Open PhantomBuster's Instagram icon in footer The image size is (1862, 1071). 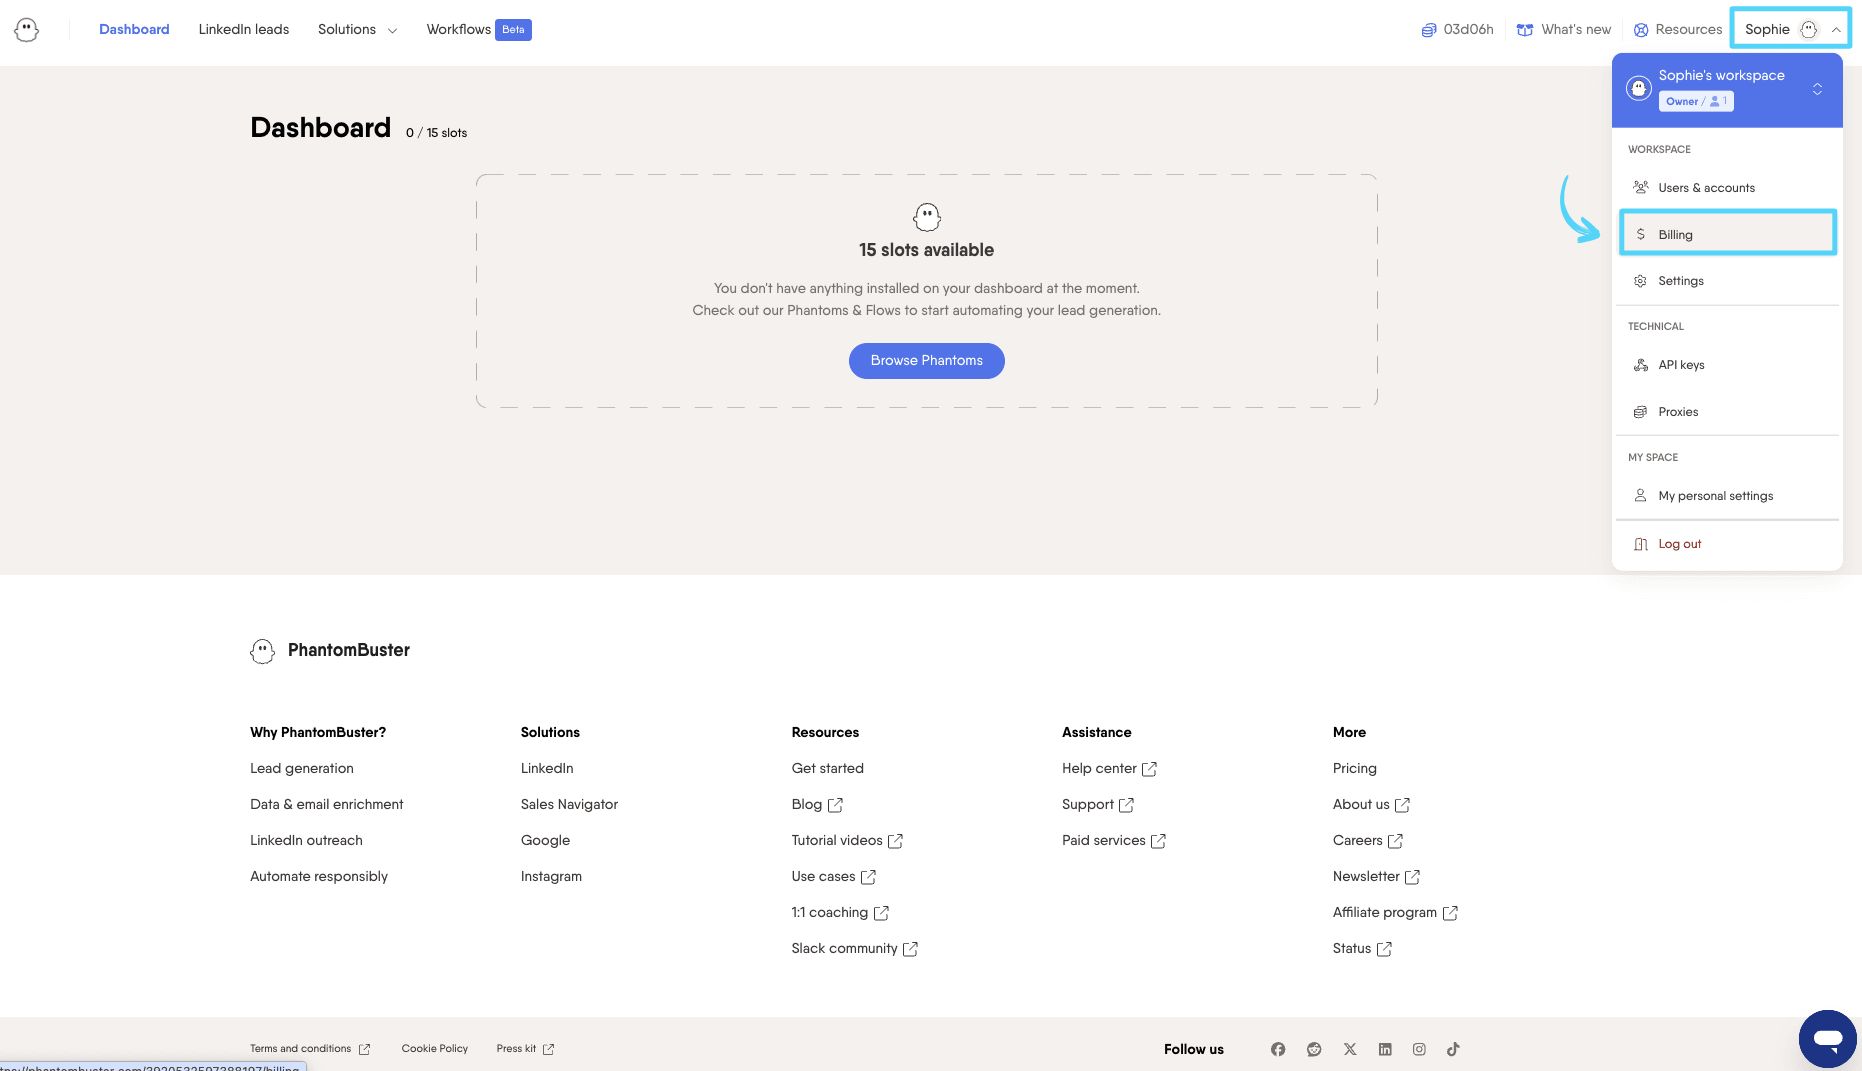(1419, 1049)
